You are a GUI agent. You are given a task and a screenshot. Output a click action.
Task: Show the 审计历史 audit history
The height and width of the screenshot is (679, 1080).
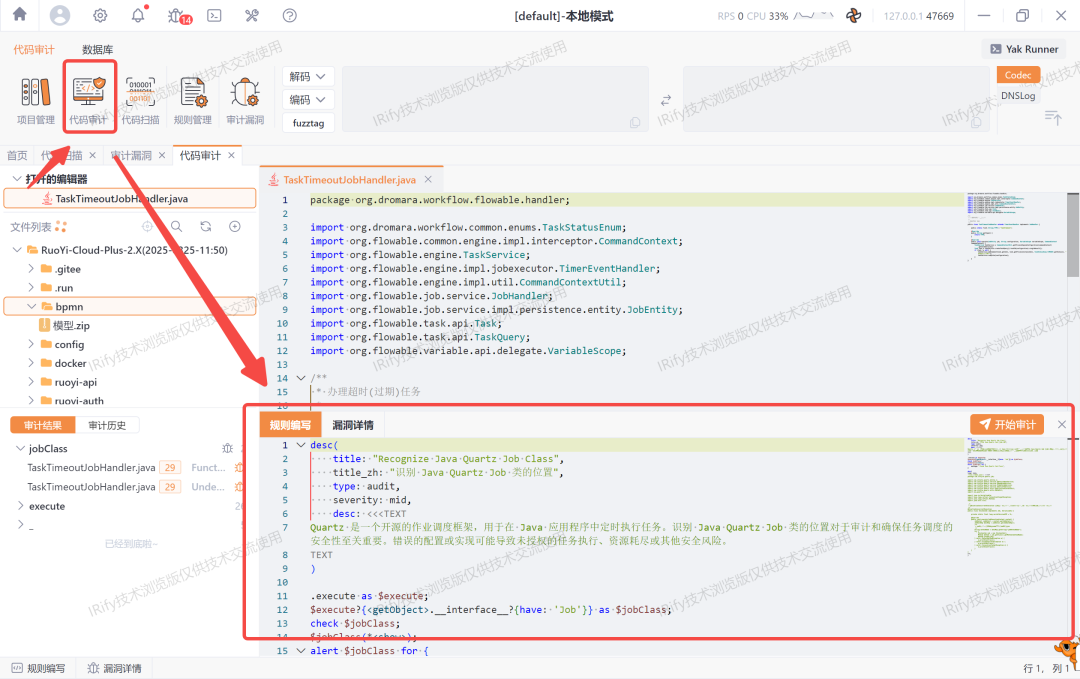coord(107,425)
